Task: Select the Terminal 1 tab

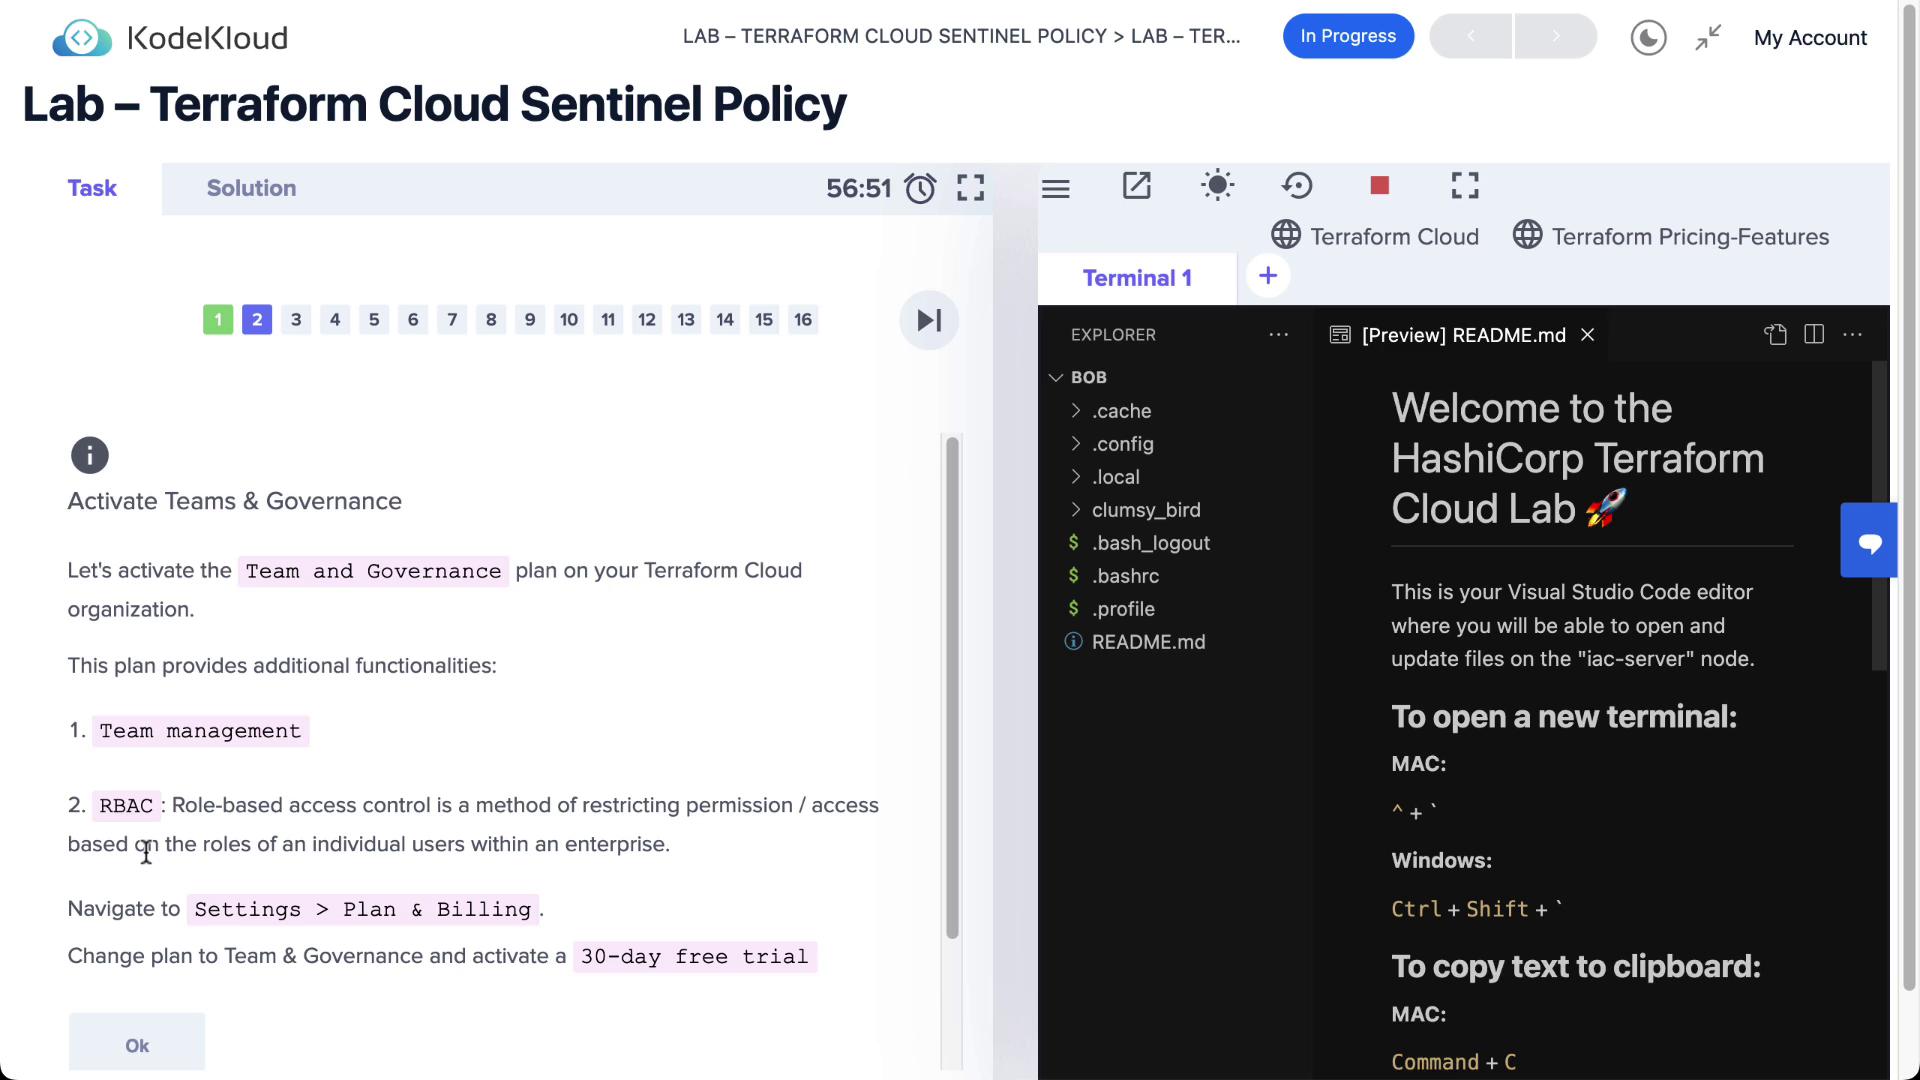Action: (1137, 278)
